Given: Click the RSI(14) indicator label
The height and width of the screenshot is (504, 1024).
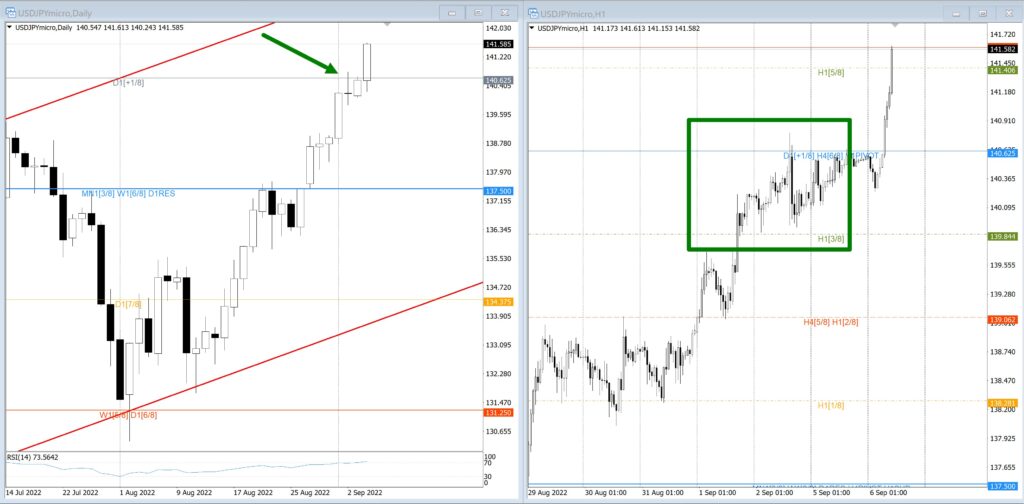Looking at the screenshot, I should click(x=34, y=457).
